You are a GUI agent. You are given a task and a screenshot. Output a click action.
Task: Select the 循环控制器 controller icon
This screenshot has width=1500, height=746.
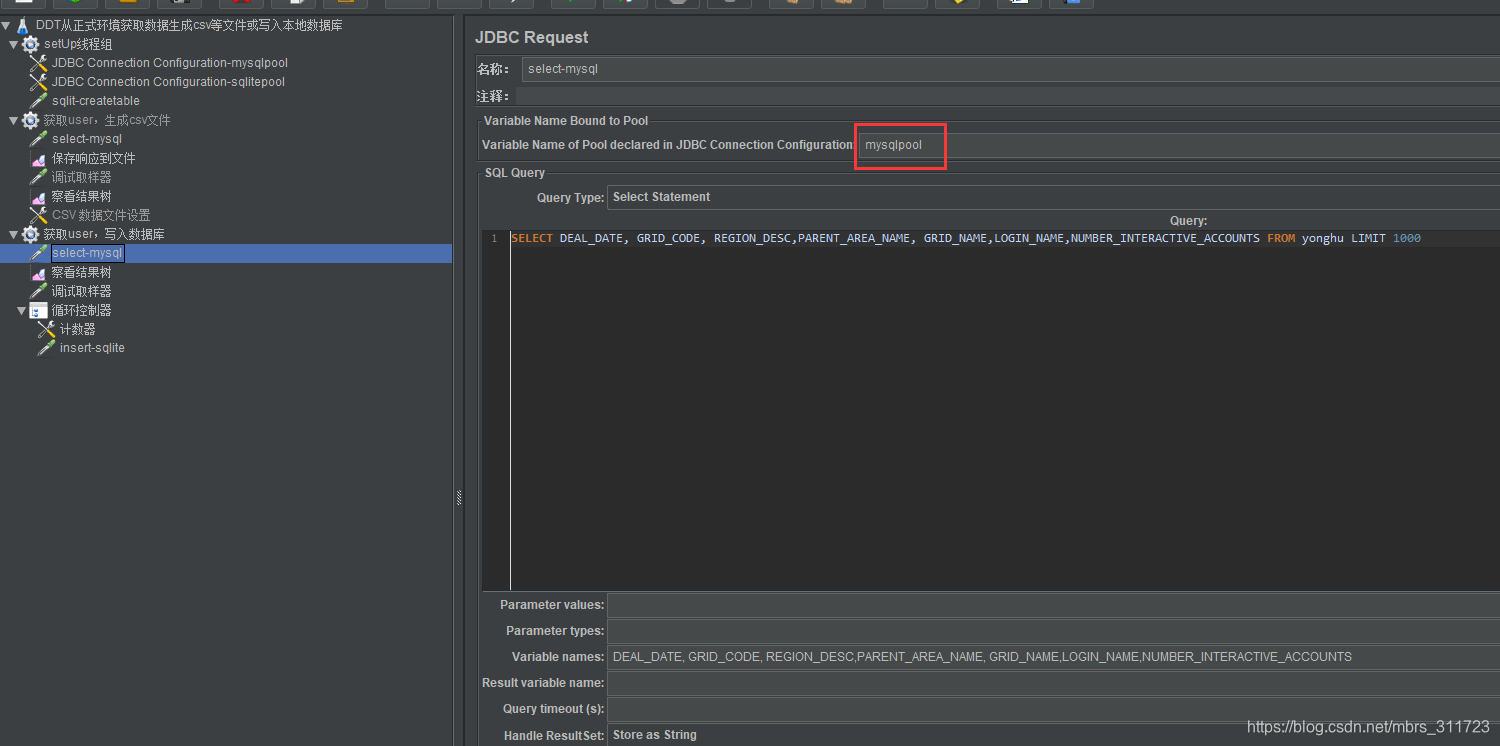click(x=39, y=310)
